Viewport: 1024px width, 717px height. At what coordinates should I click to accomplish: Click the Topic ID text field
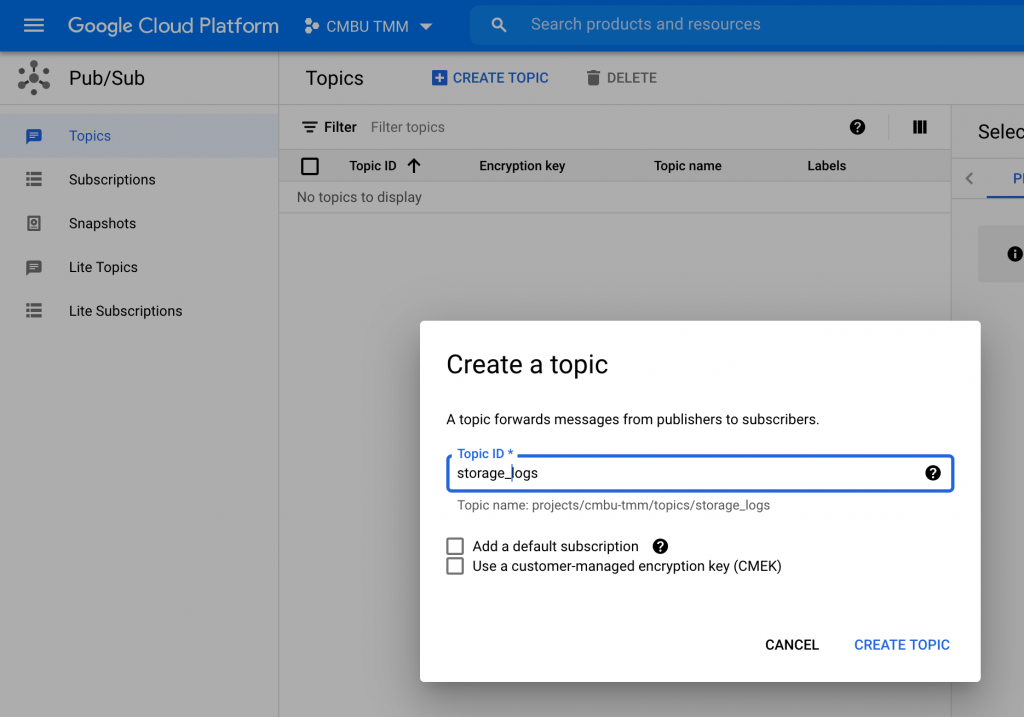coord(685,473)
